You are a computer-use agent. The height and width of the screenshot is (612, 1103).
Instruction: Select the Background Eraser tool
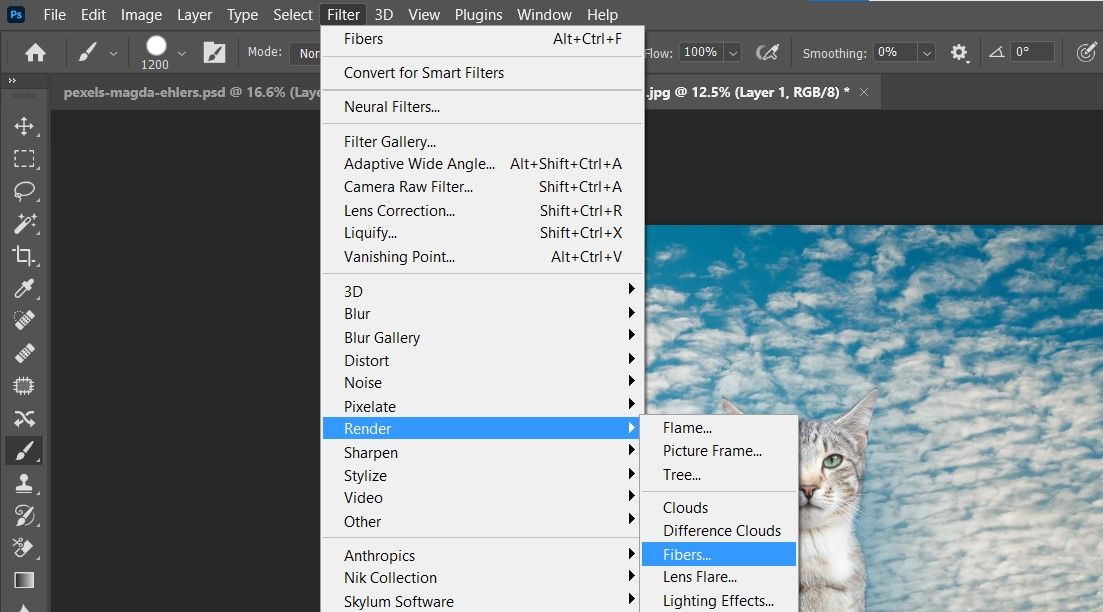click(24, 547)
